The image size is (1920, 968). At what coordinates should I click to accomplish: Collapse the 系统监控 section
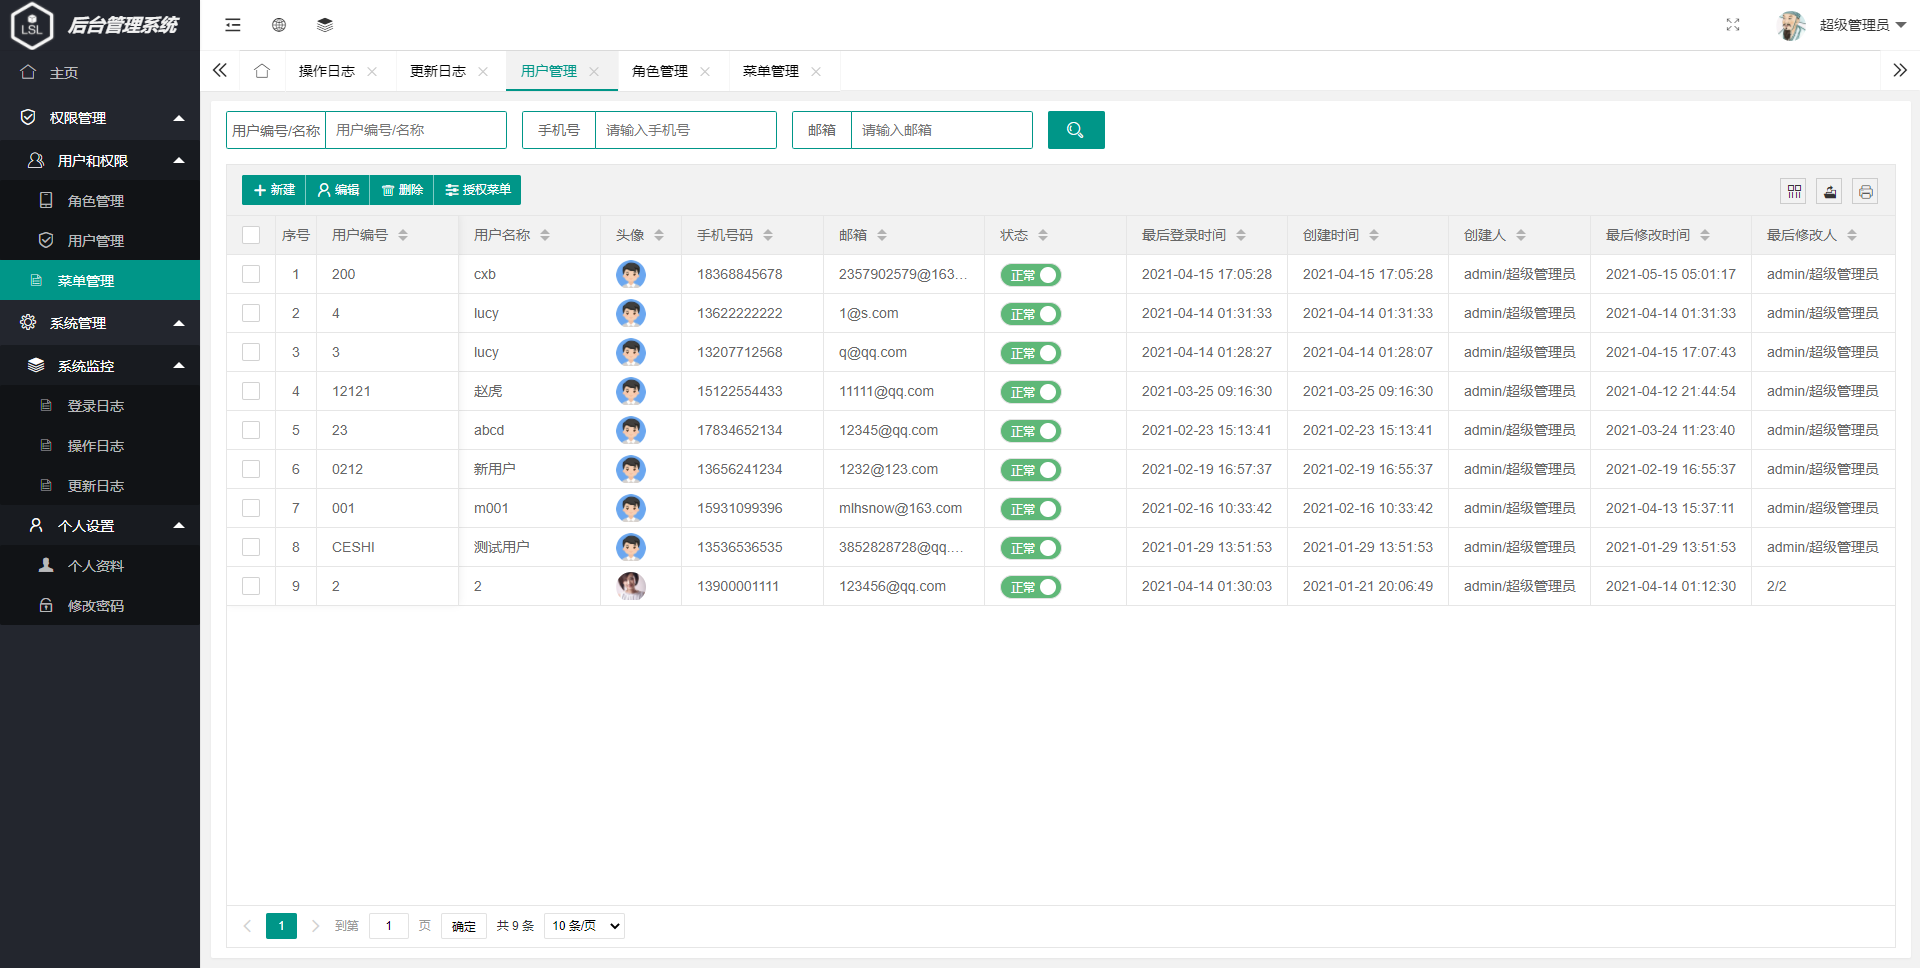[x=100, y=365]
